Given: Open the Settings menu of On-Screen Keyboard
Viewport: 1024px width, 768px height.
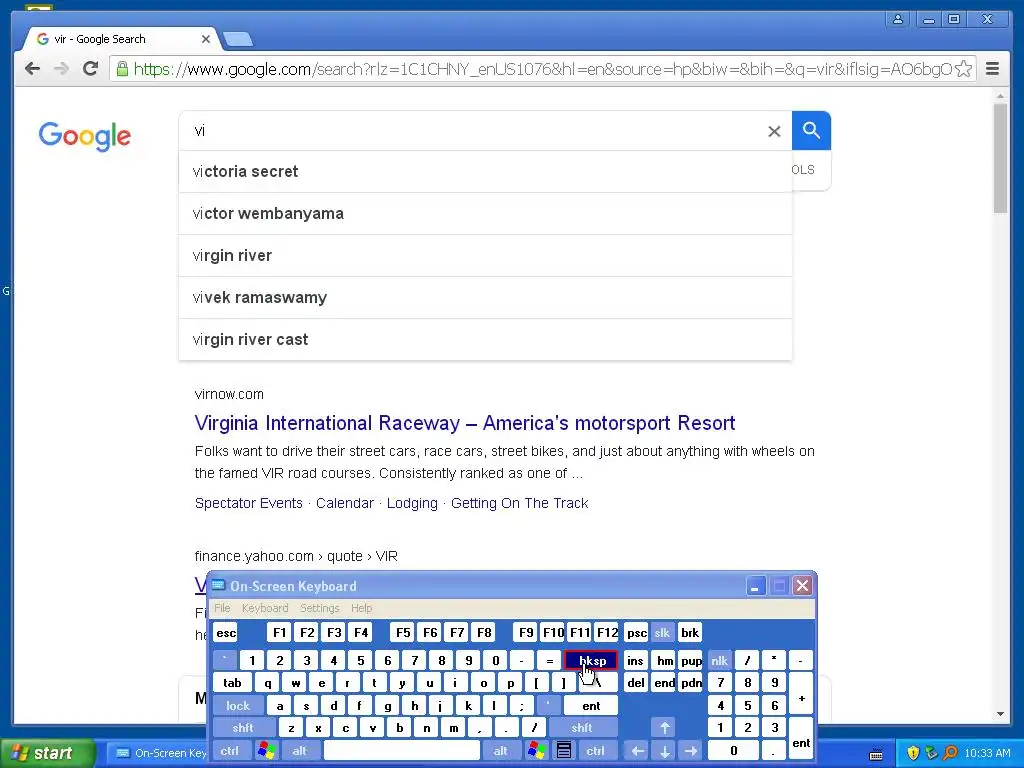Looking at the screenshot, I should tap(319, 608).
